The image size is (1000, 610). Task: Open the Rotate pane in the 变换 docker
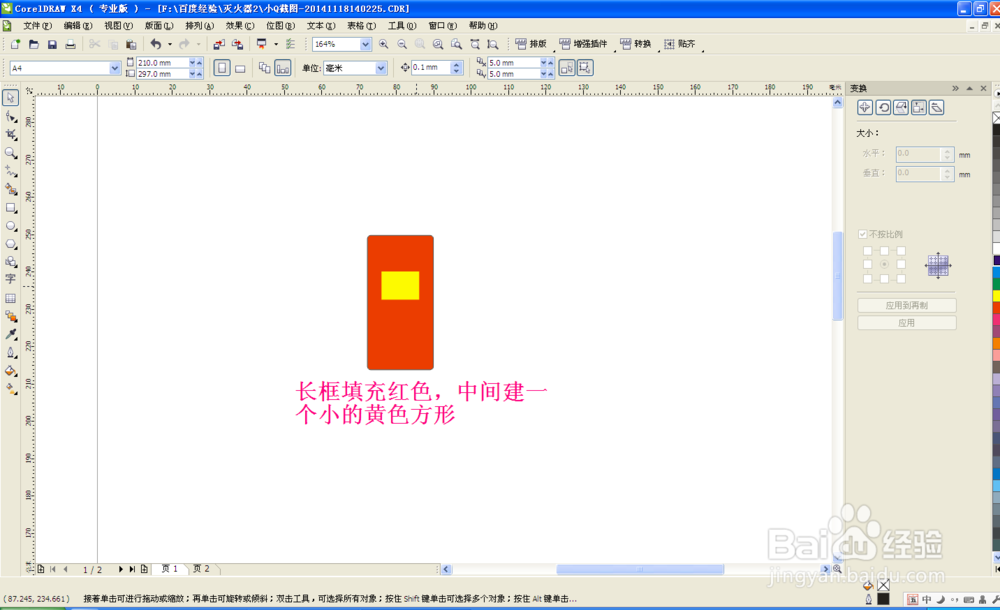pos(884,108)
